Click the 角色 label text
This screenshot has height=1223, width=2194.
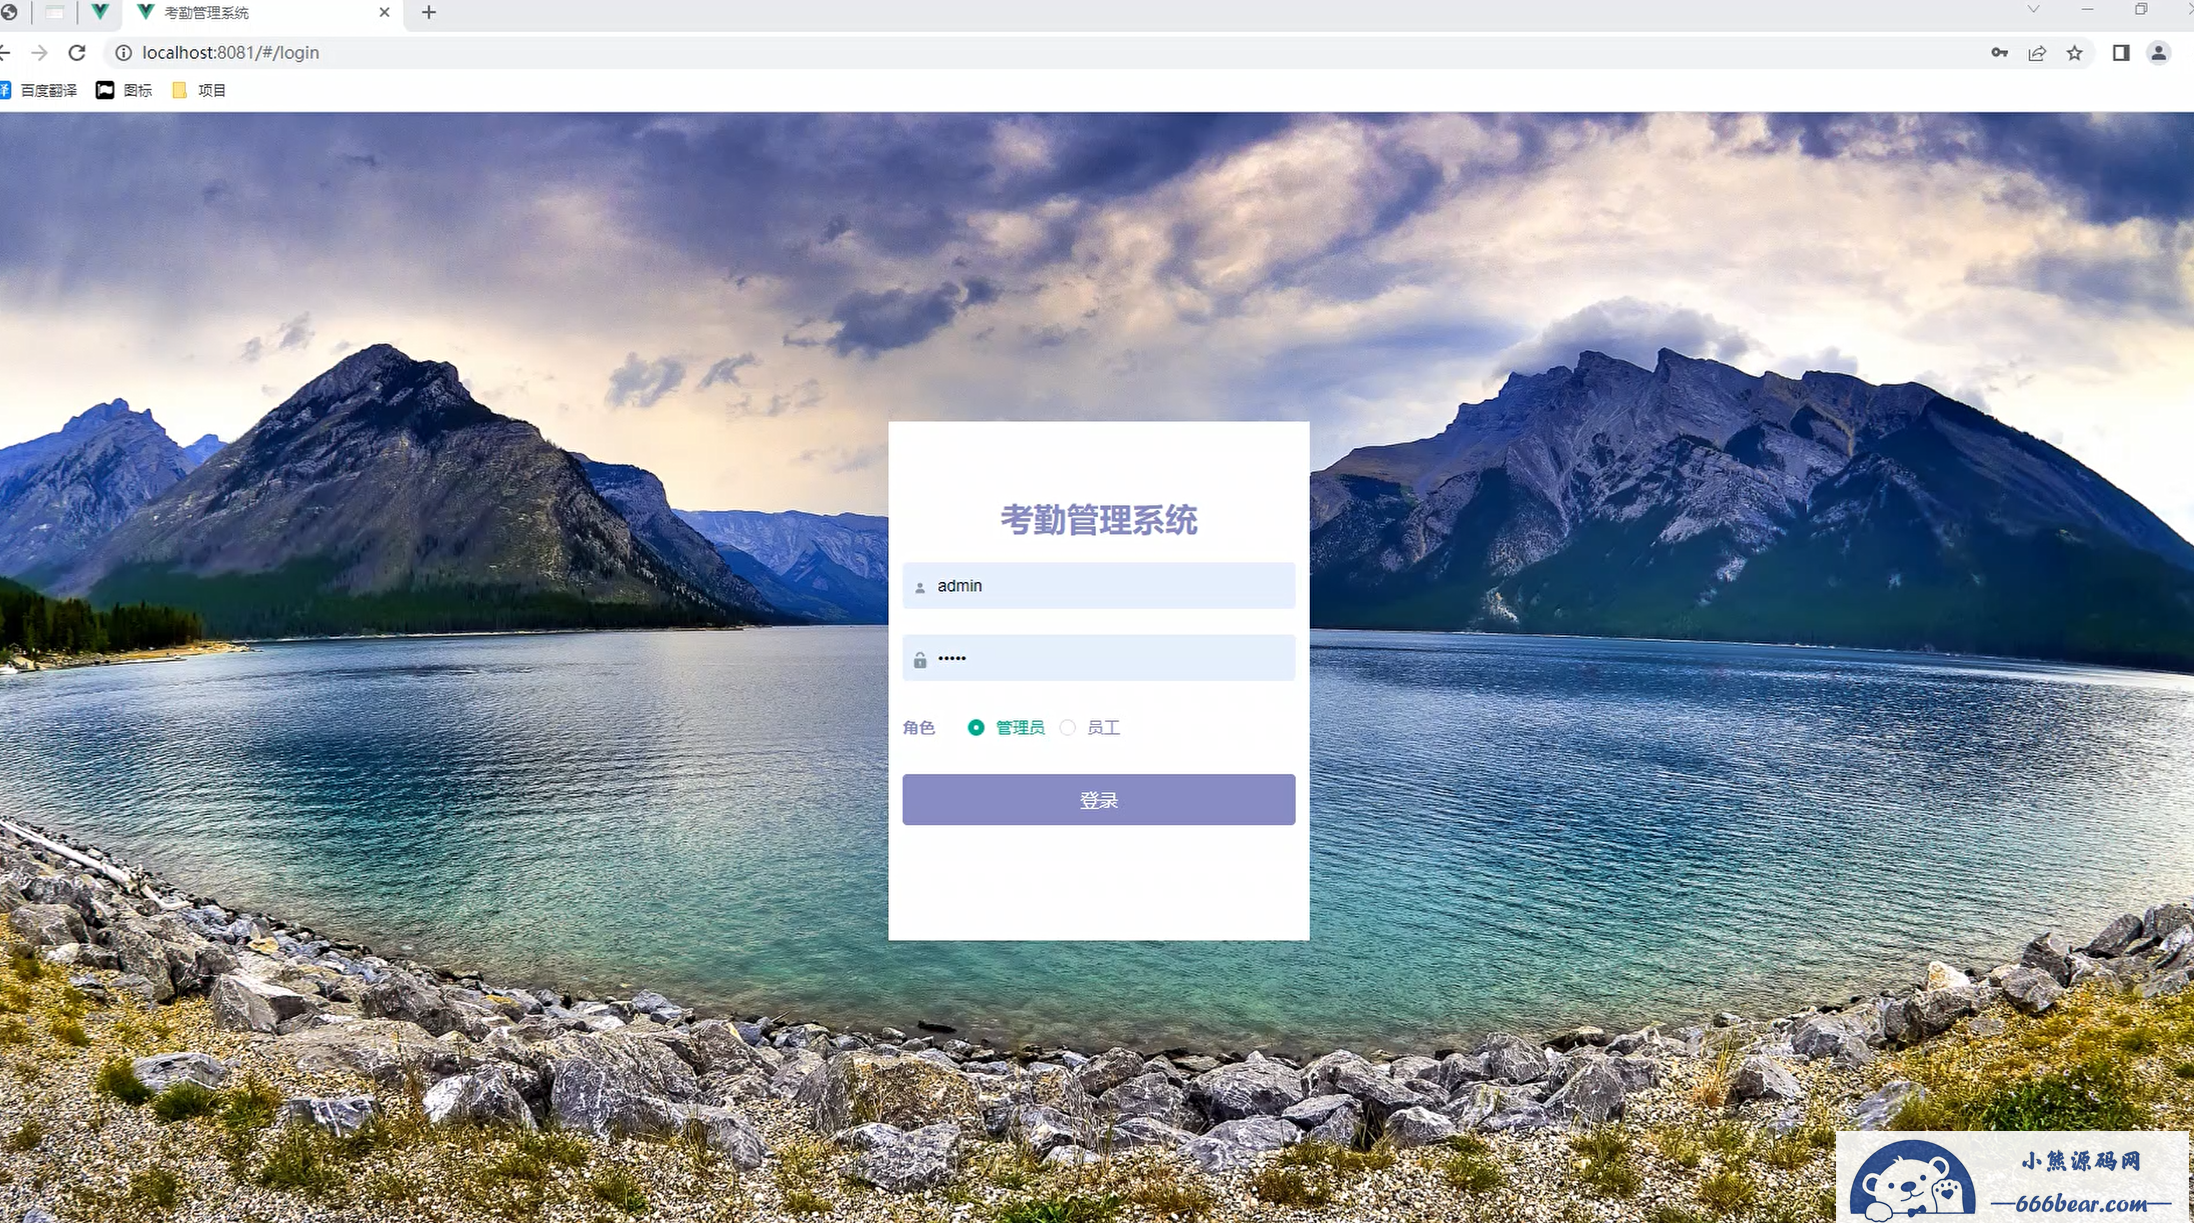coord(918,728)
